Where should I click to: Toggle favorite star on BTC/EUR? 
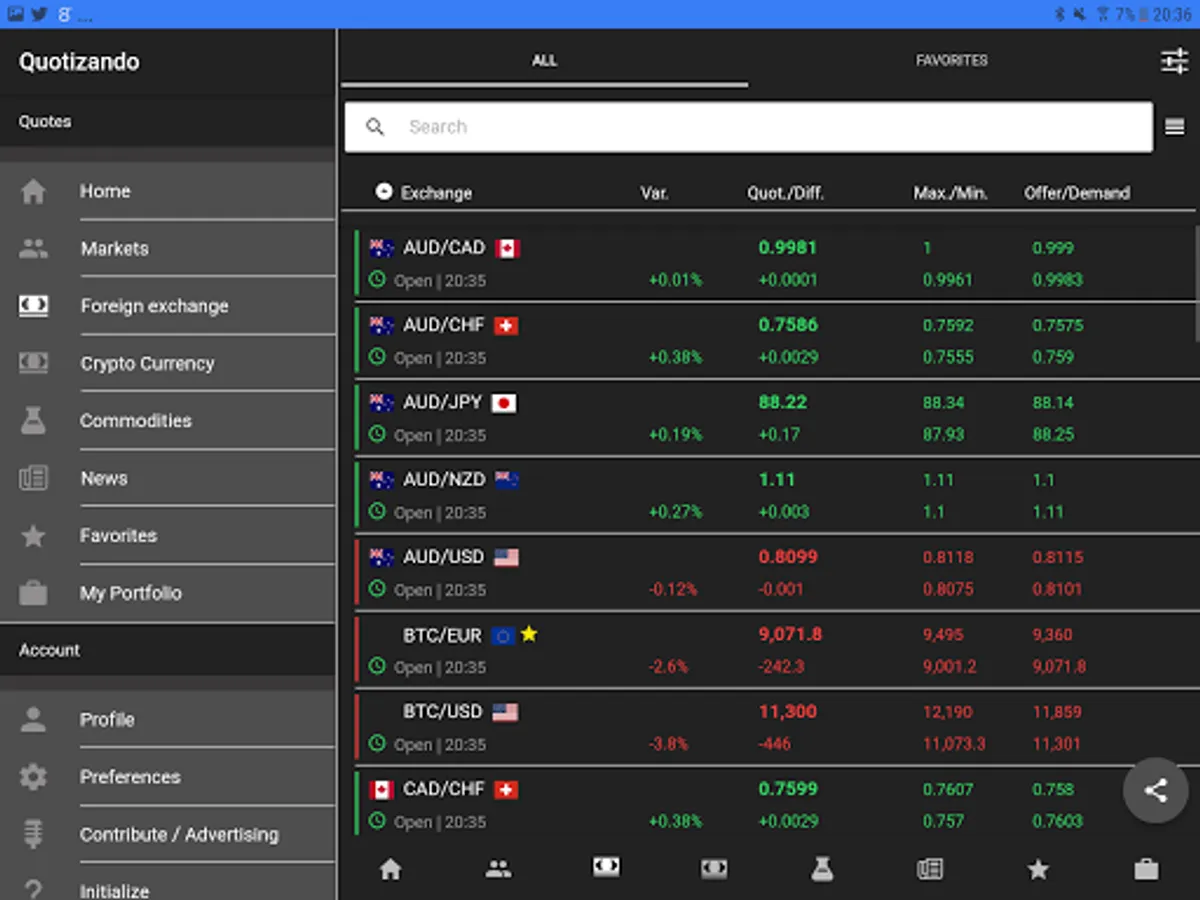click(529, 634)
